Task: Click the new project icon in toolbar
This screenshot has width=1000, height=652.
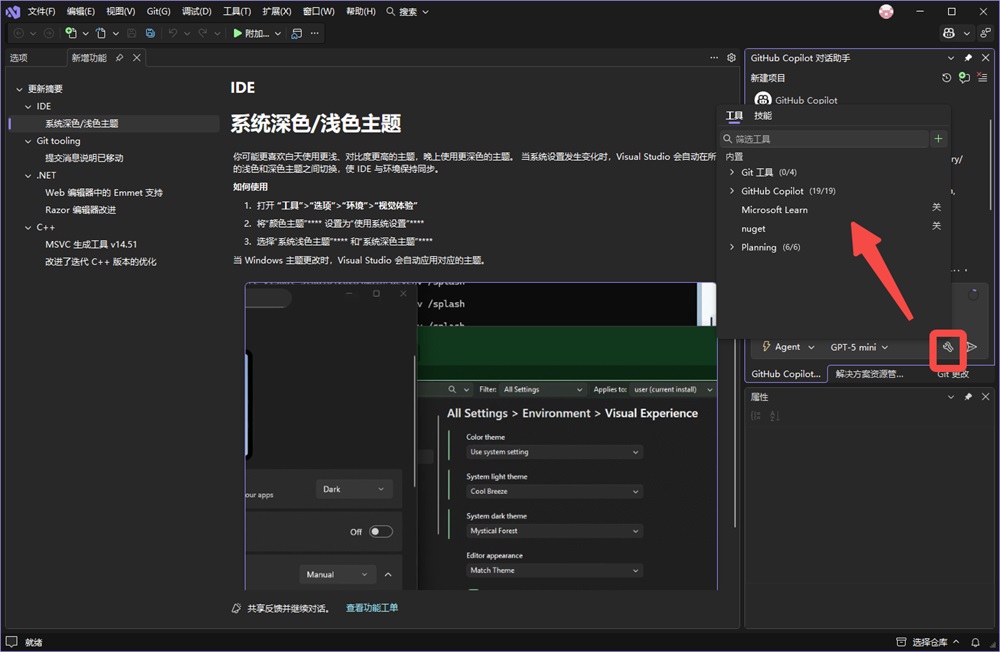Action: pos(71,33)
